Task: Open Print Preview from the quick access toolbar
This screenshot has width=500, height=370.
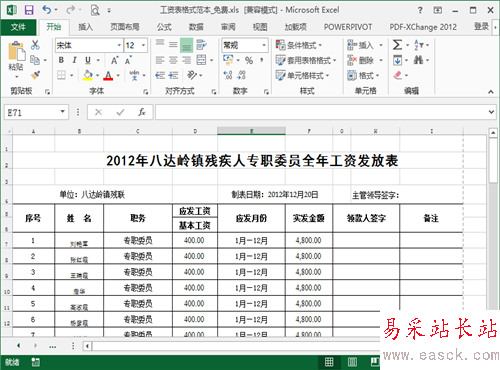Action: pos(95,10)
